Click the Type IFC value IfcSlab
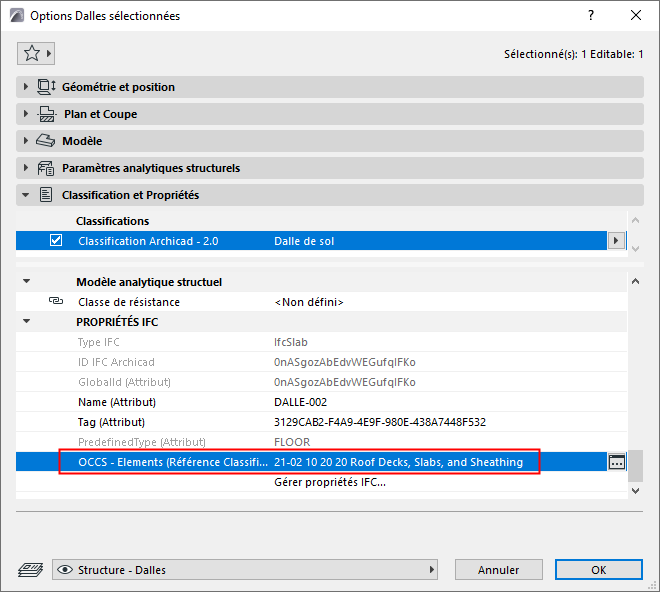The height and width of the screenshot is (592, 660). coord(290,342)
